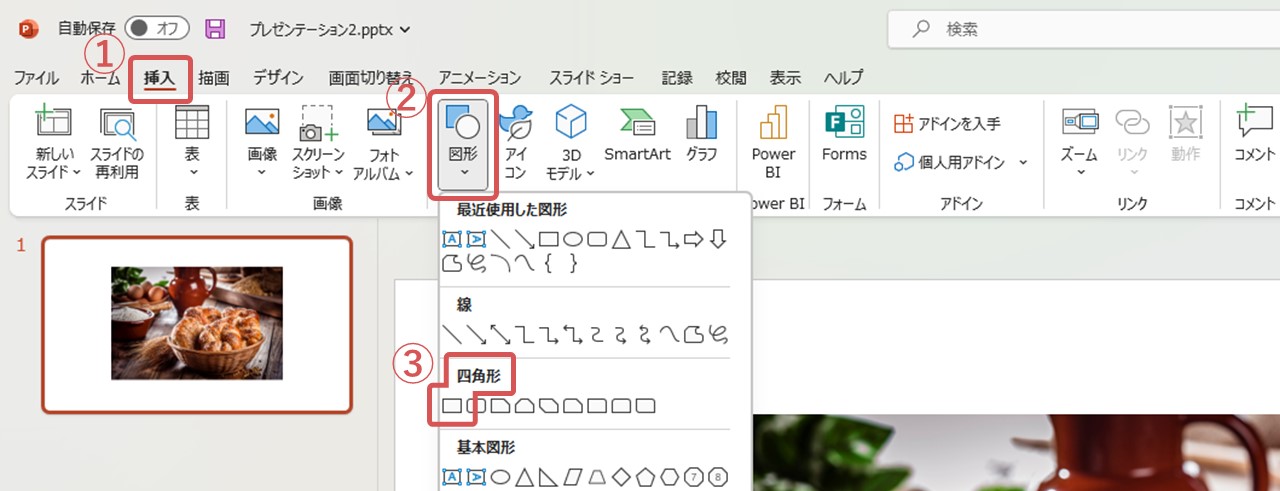Screen dimensions: 1280x491
Task: Select the 挿入 tab
Action: pos(159,78)
